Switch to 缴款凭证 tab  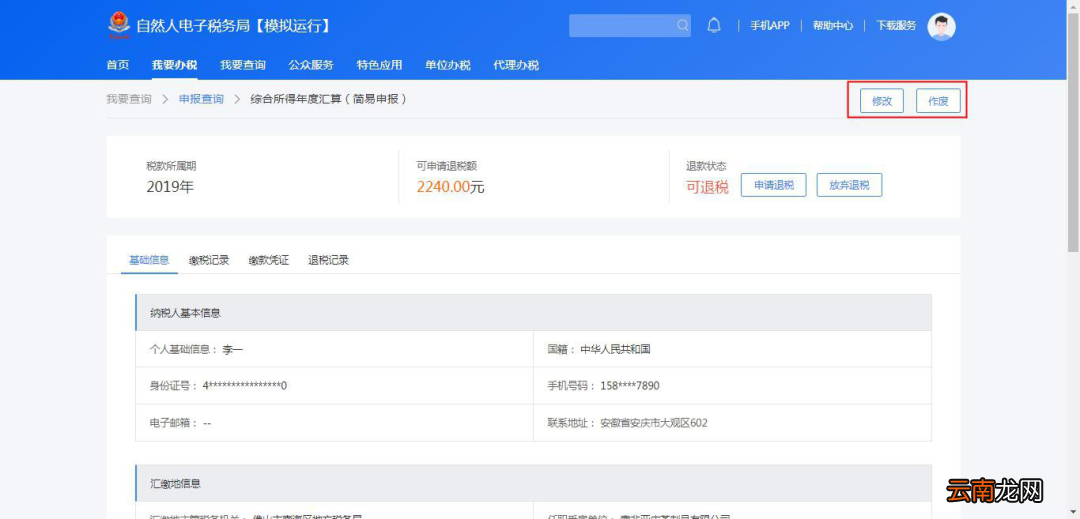click(269, 261)
